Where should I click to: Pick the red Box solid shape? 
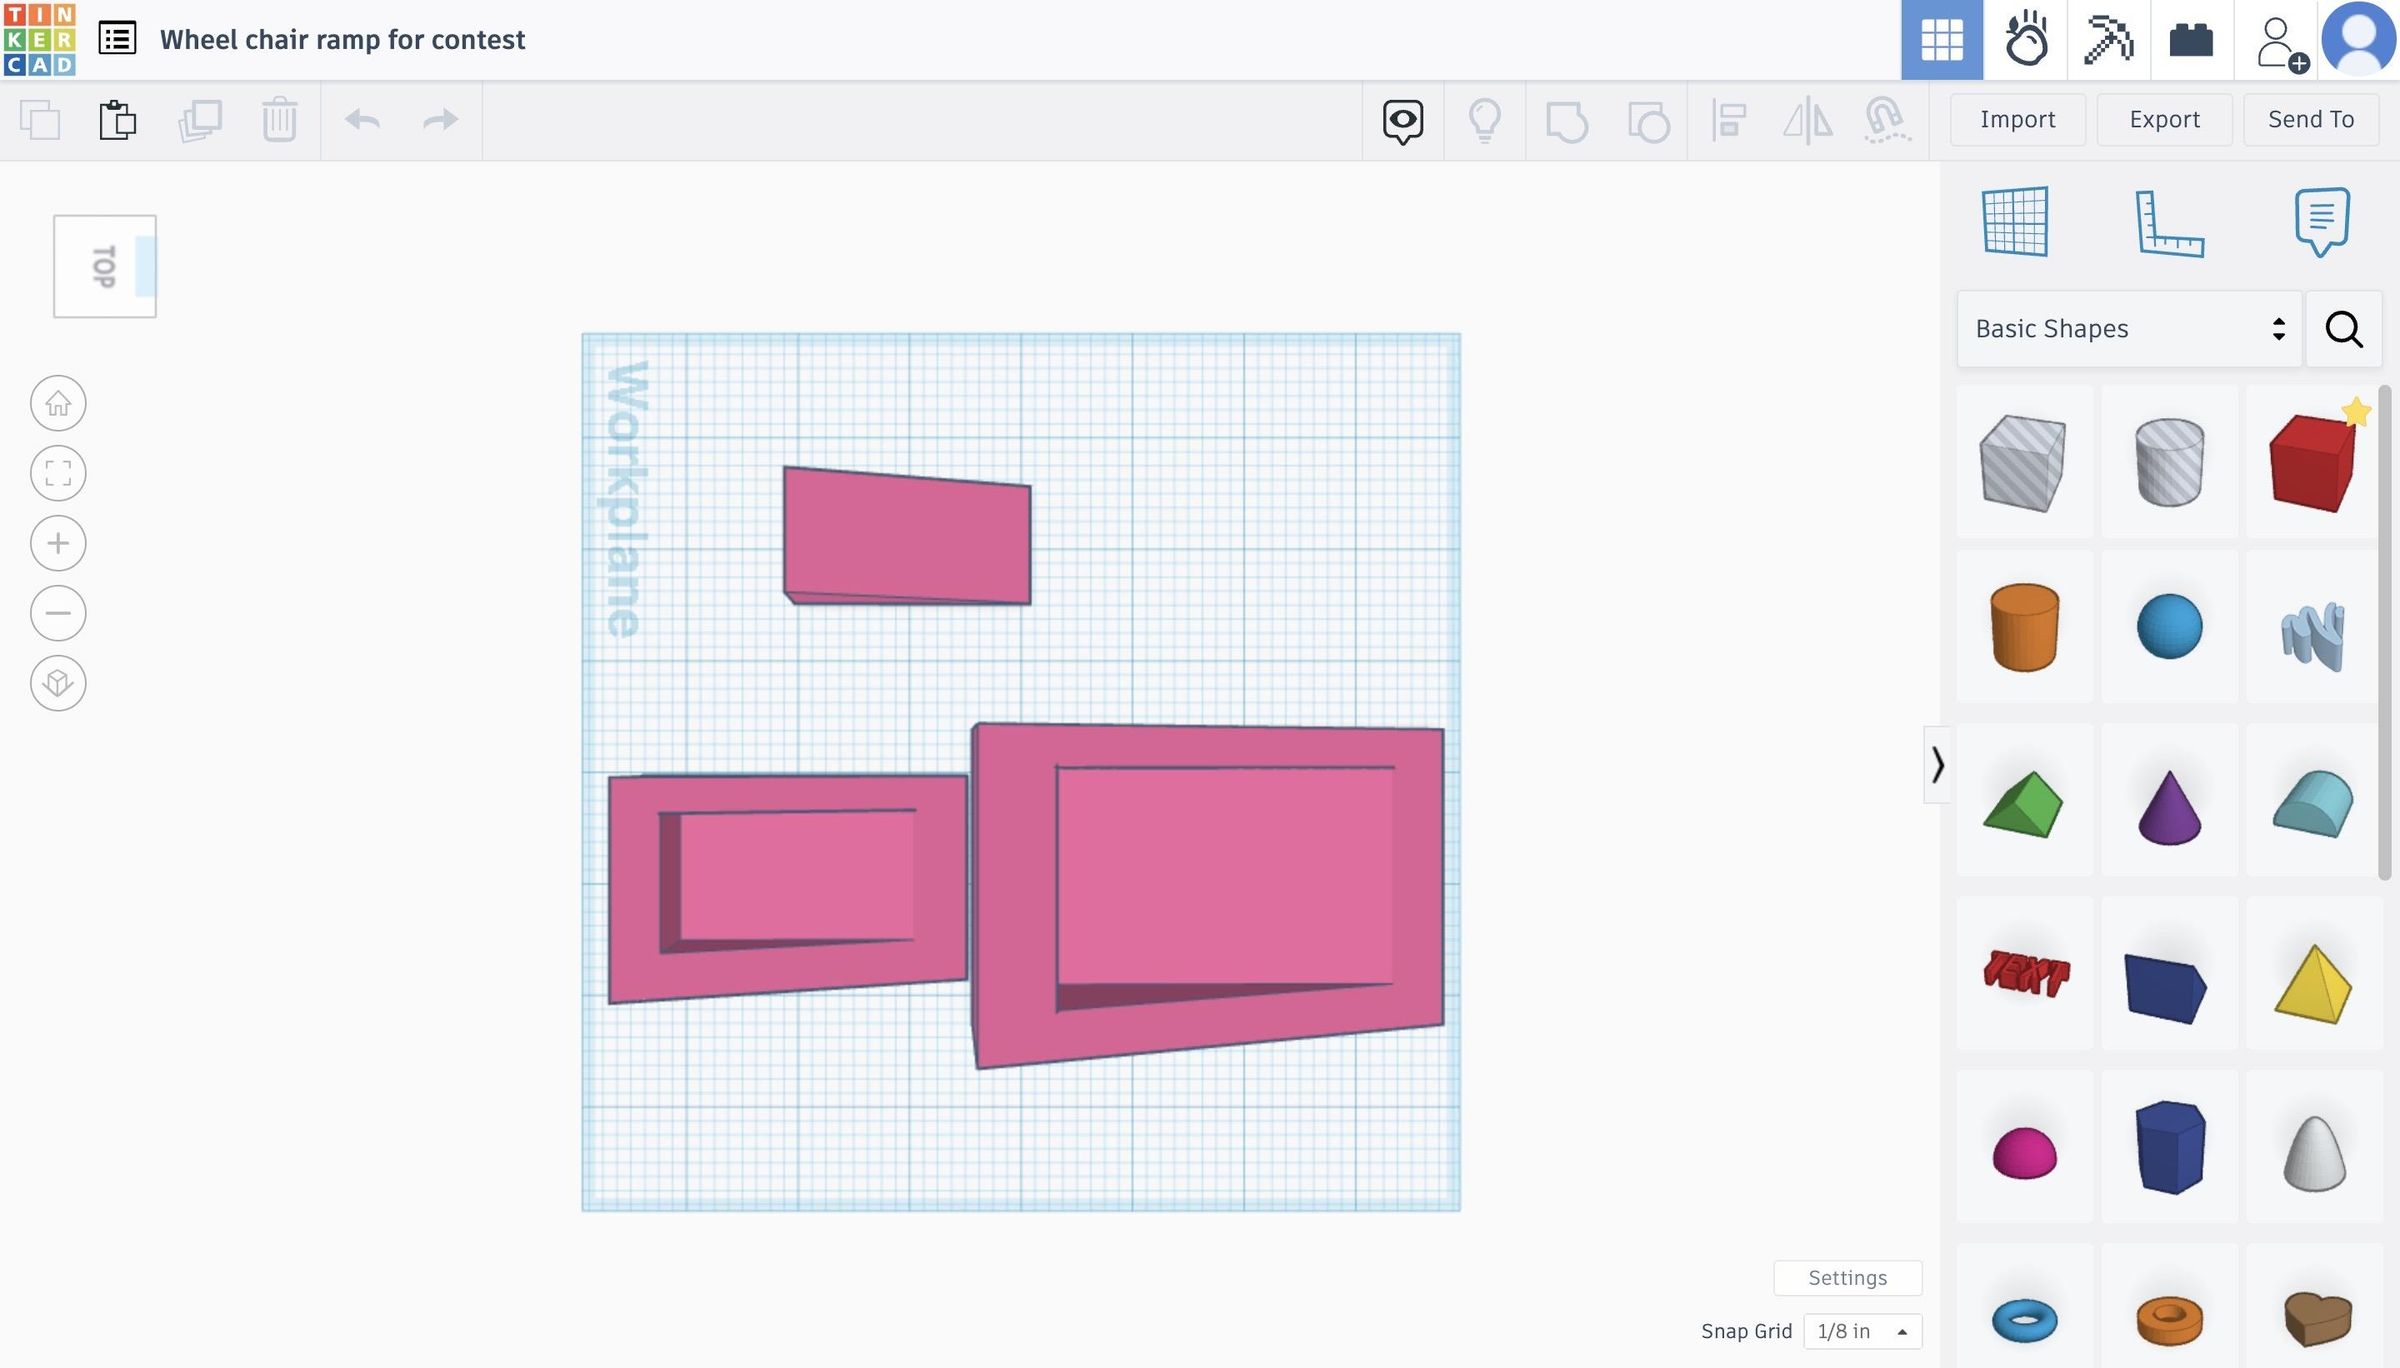tap(2312, 463)
